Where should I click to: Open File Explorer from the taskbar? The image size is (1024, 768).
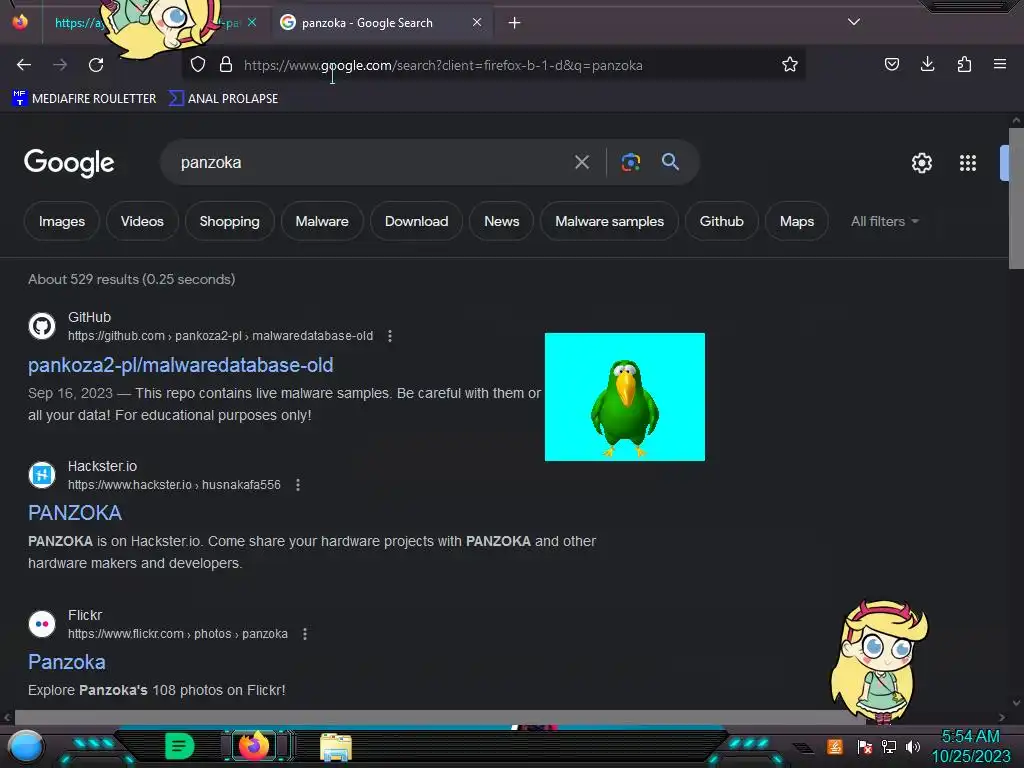[336, 747]
